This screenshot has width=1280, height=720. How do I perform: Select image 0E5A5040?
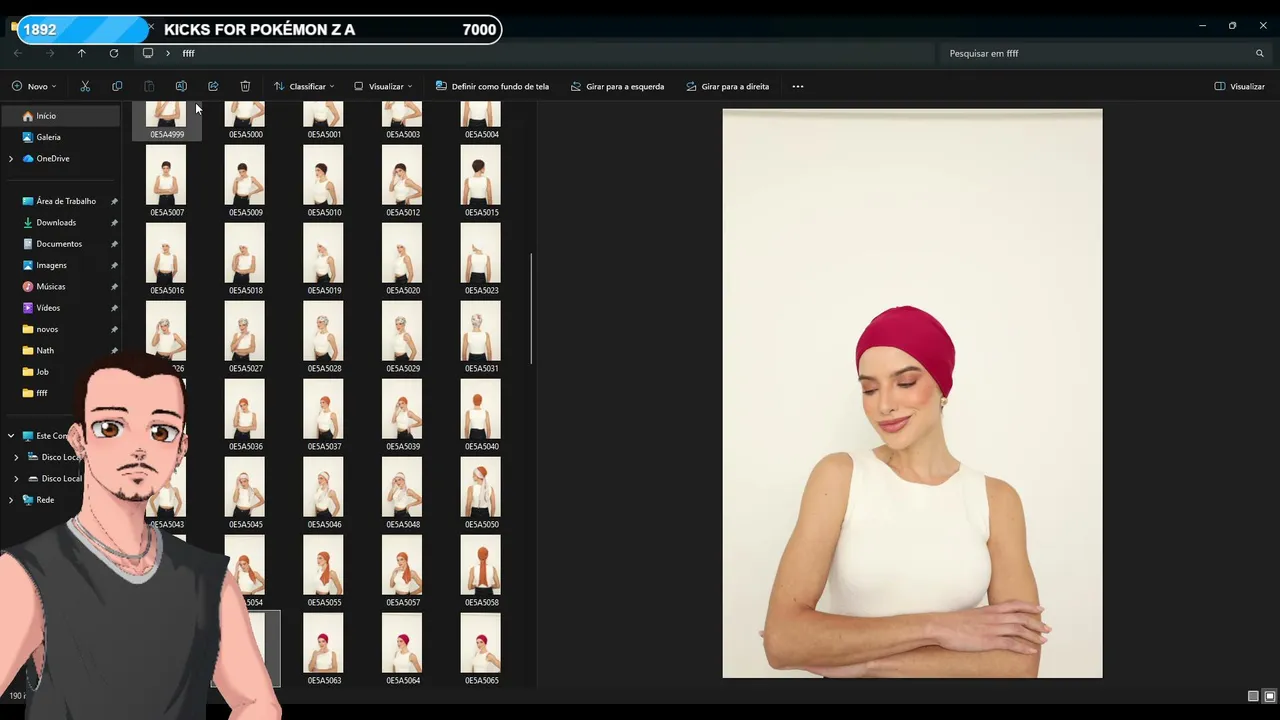481,415
